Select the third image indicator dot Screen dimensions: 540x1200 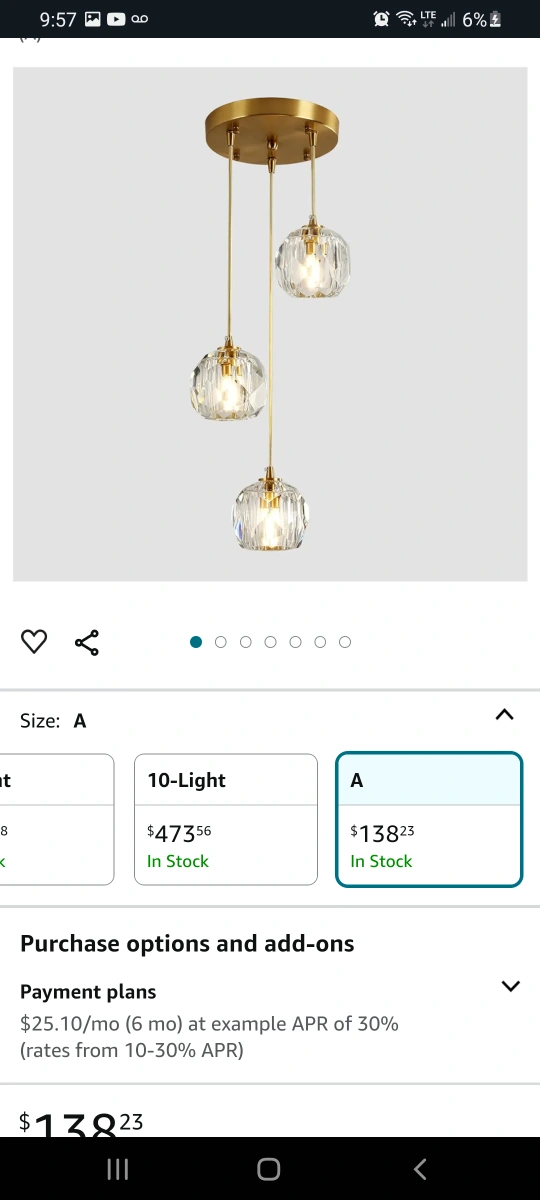click(x=246, y=642)
